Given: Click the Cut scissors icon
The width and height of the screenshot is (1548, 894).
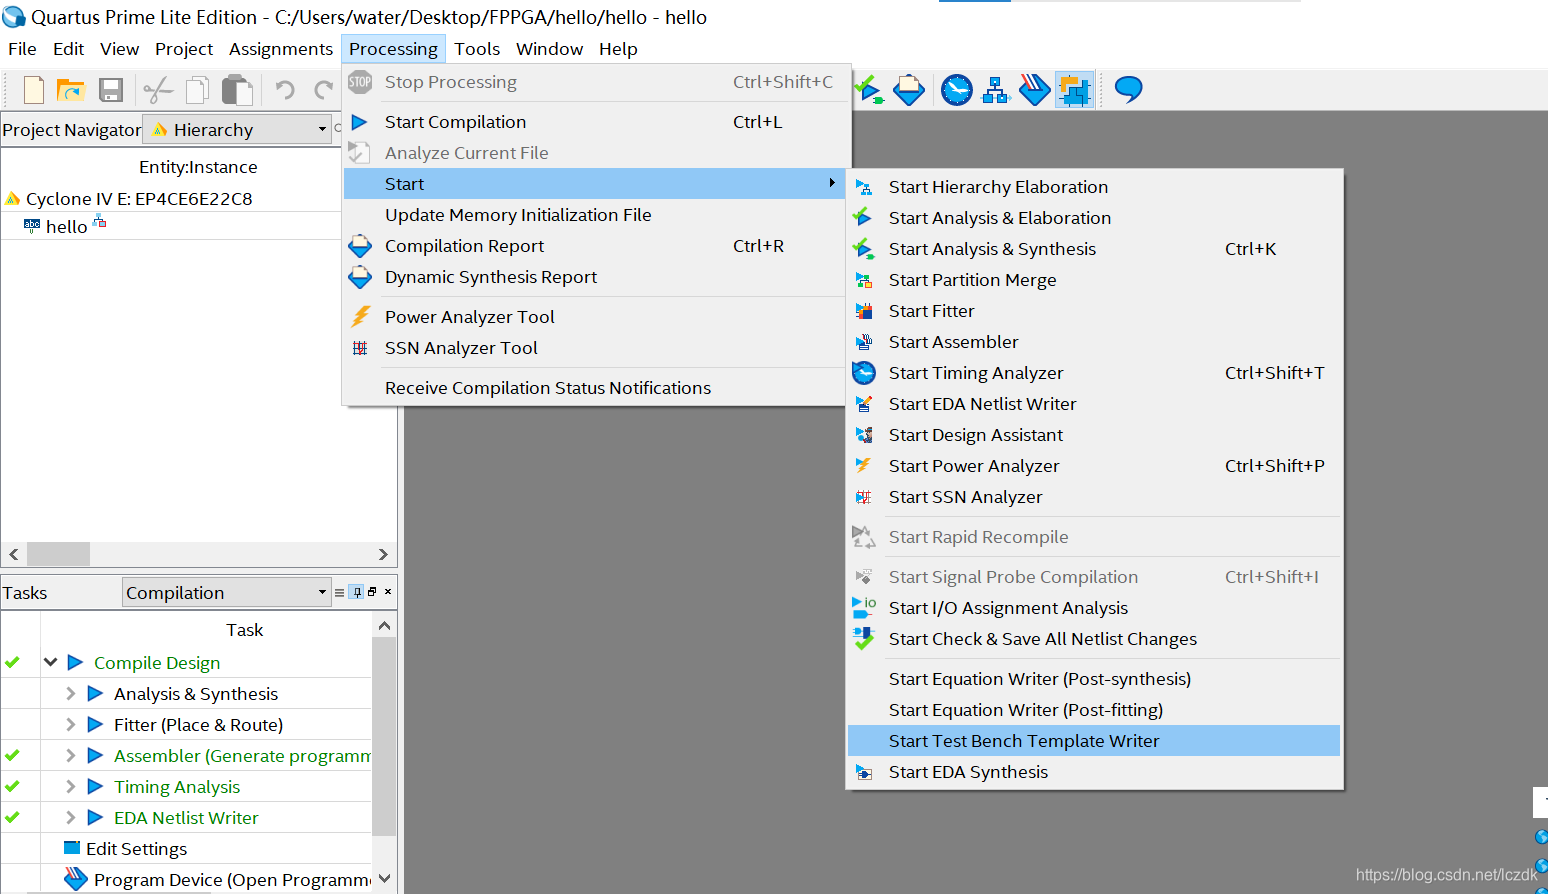Looking at the screenshot, I should [158, 90].
